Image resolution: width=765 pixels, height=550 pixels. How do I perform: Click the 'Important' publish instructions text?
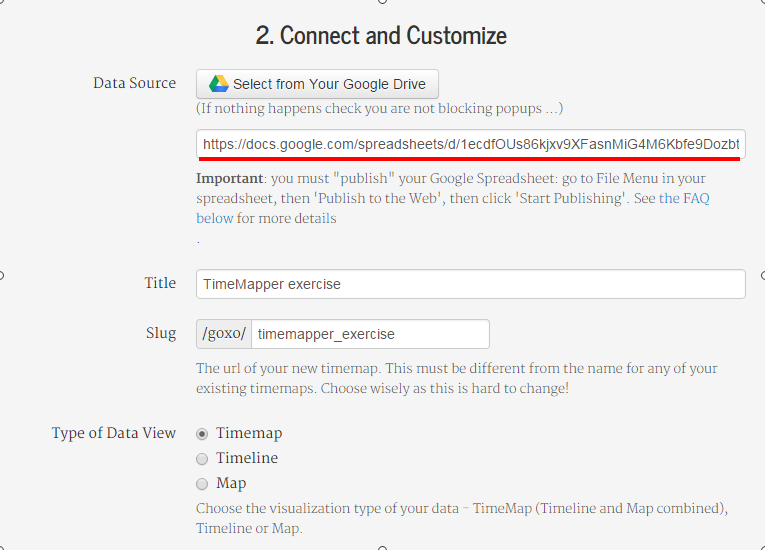pyautogui.click(x=453, y=198)
